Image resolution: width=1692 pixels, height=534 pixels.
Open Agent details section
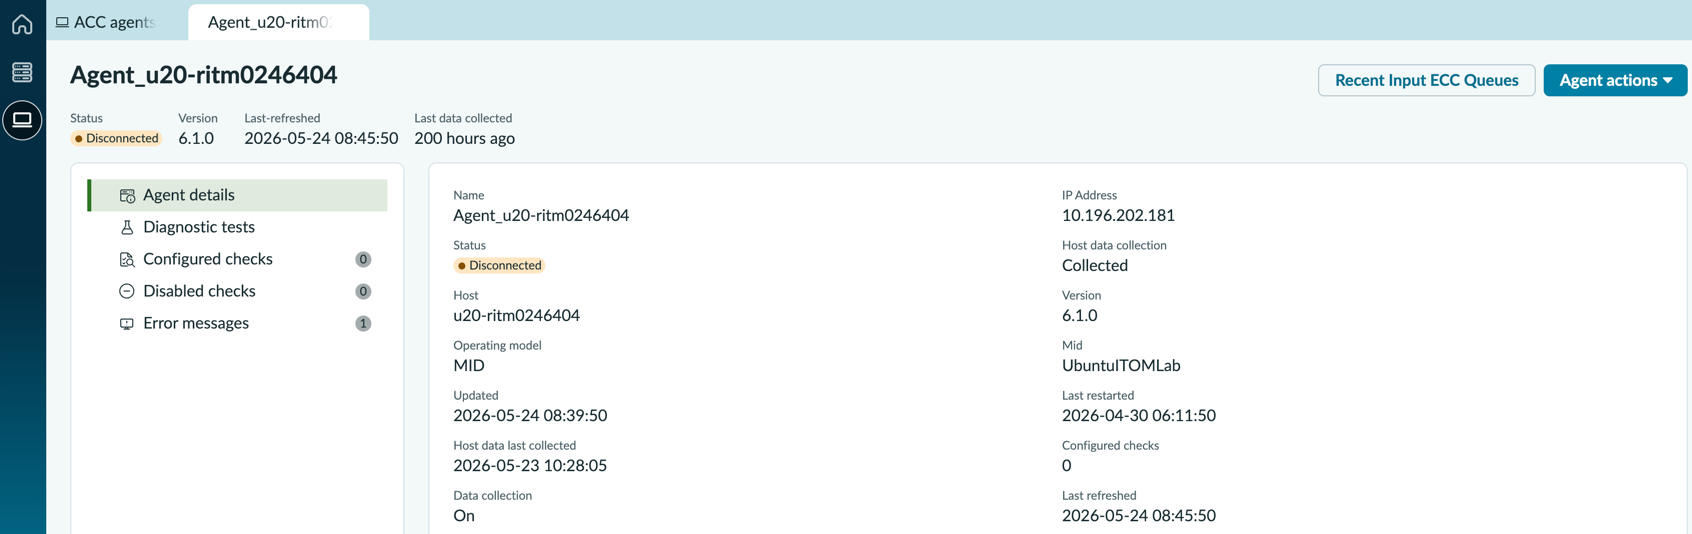pos(238,195)
